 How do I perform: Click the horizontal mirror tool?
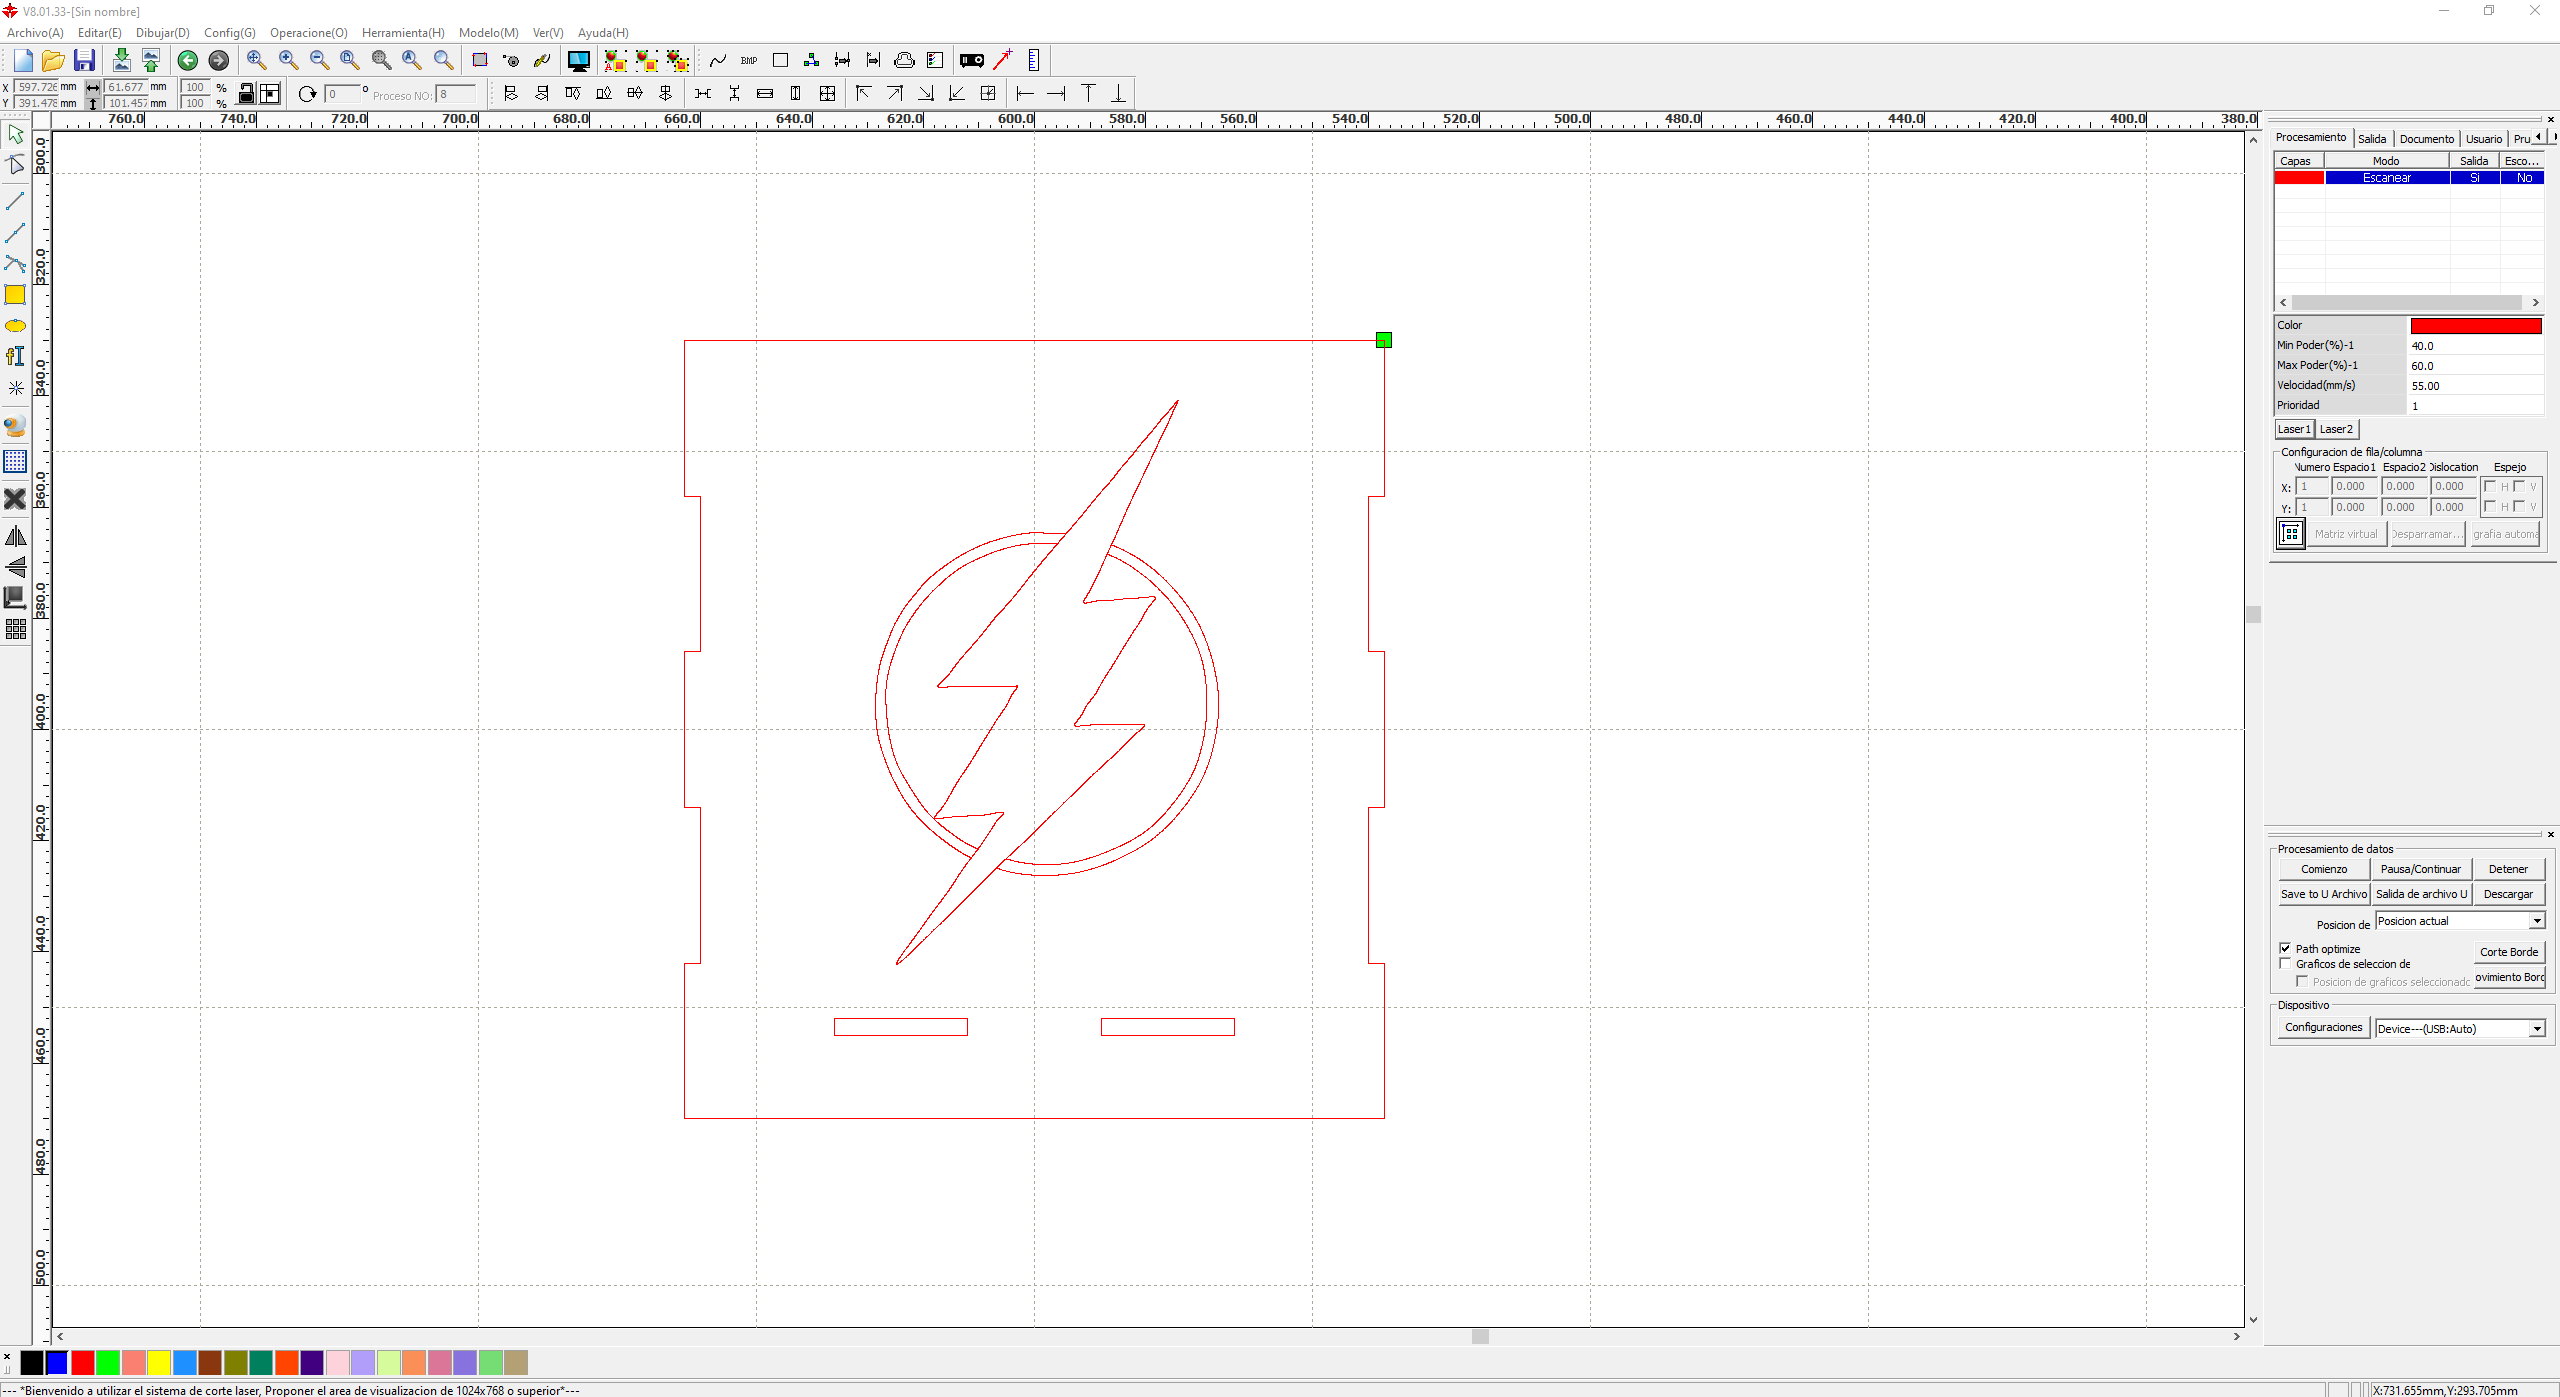(15, 537)
